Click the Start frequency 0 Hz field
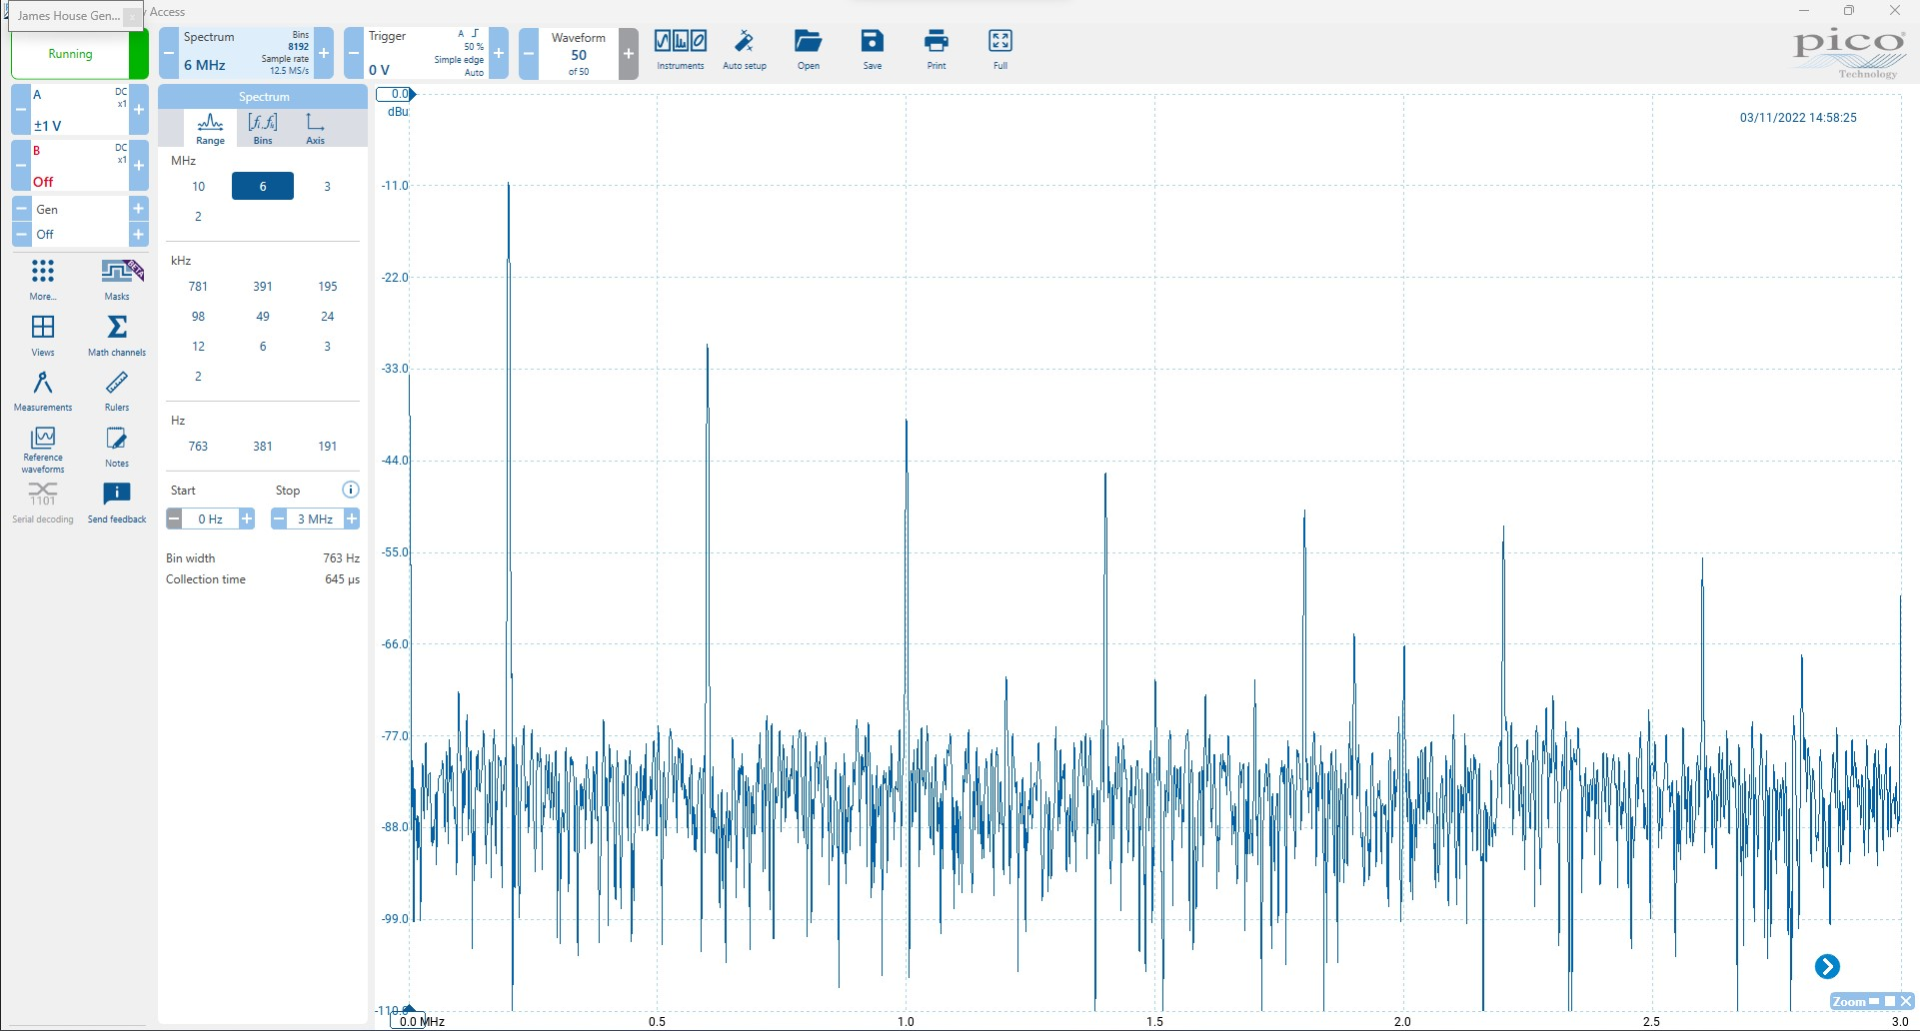The height and width of the screenshot is (1031, 1920). click(x=210, y=519)
